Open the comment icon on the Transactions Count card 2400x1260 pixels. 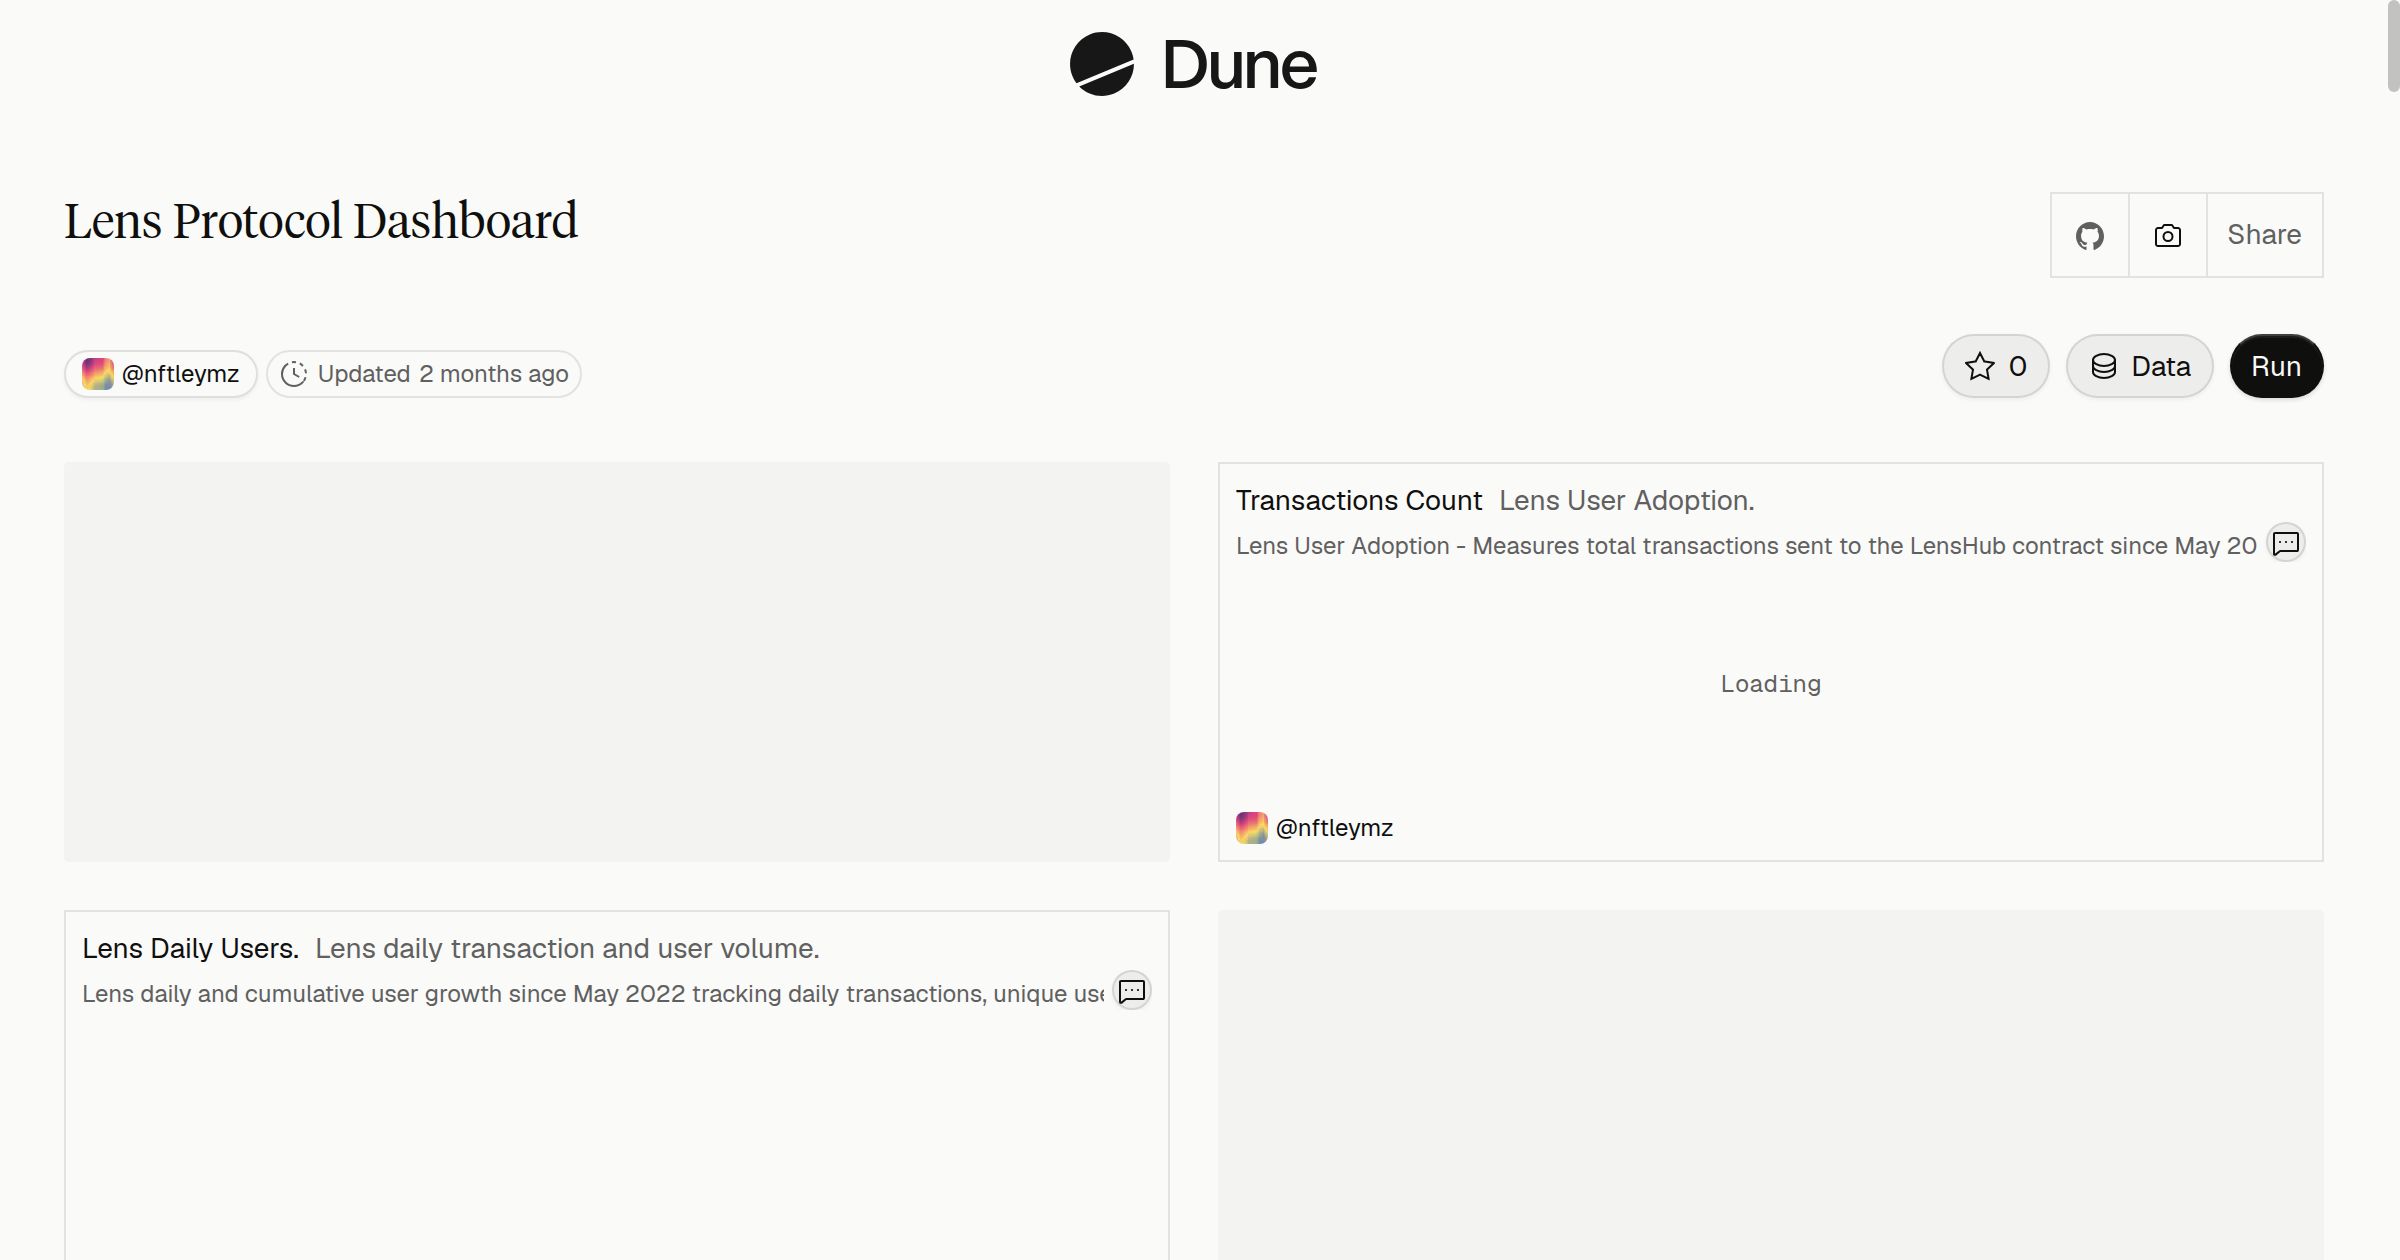pyautogui.click(x=2286, y=543)
